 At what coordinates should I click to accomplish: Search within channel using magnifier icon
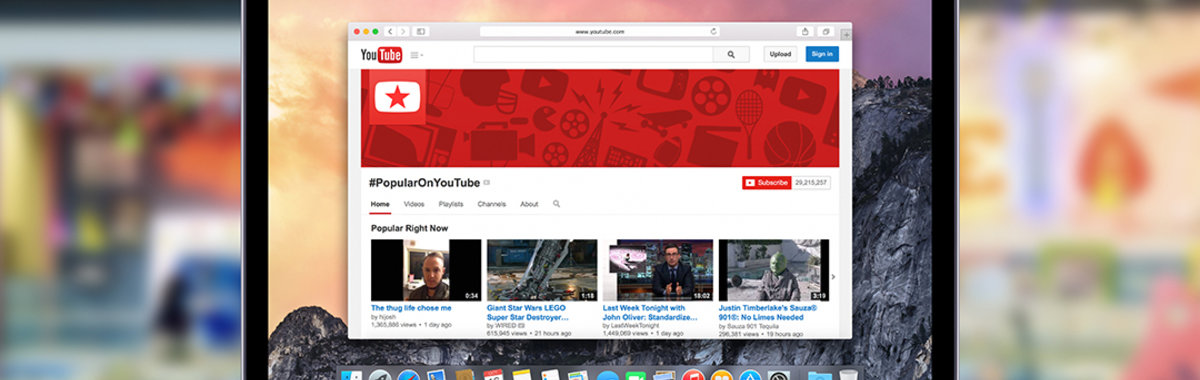coord(557,204)
